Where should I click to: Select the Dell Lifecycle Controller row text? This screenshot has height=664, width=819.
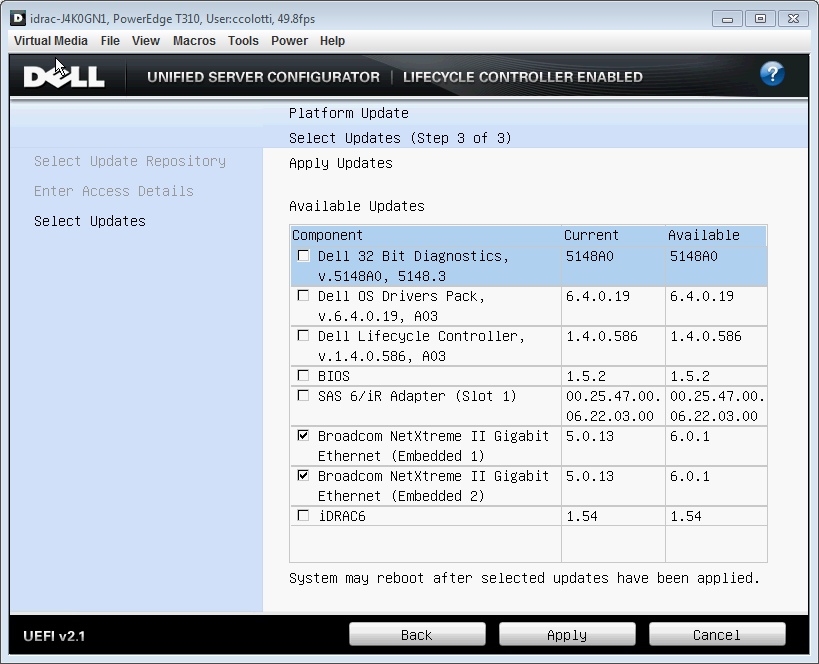(421, 346)
